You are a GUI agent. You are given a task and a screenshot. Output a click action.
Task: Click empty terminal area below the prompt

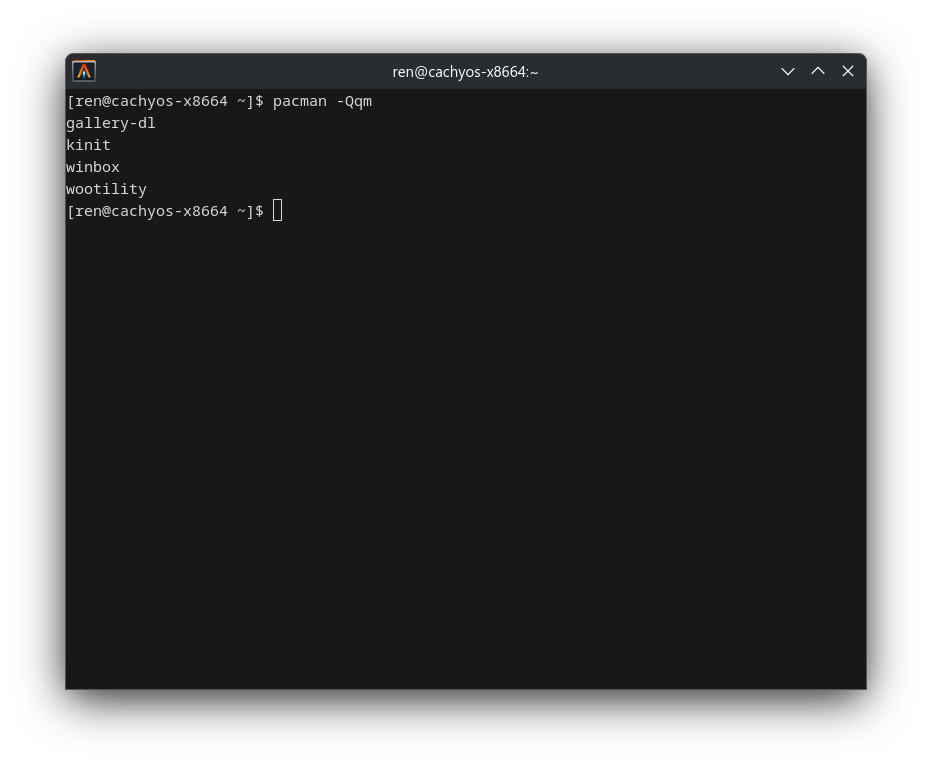[465, 452]
